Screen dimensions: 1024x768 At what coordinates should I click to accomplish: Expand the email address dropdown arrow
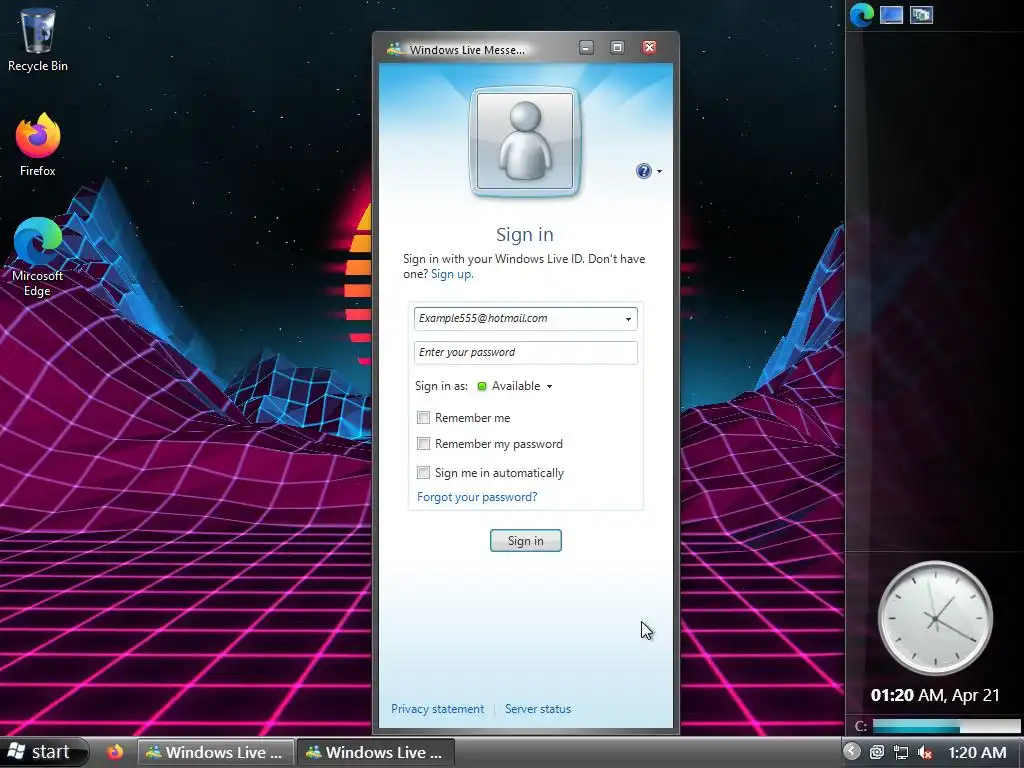628,319
